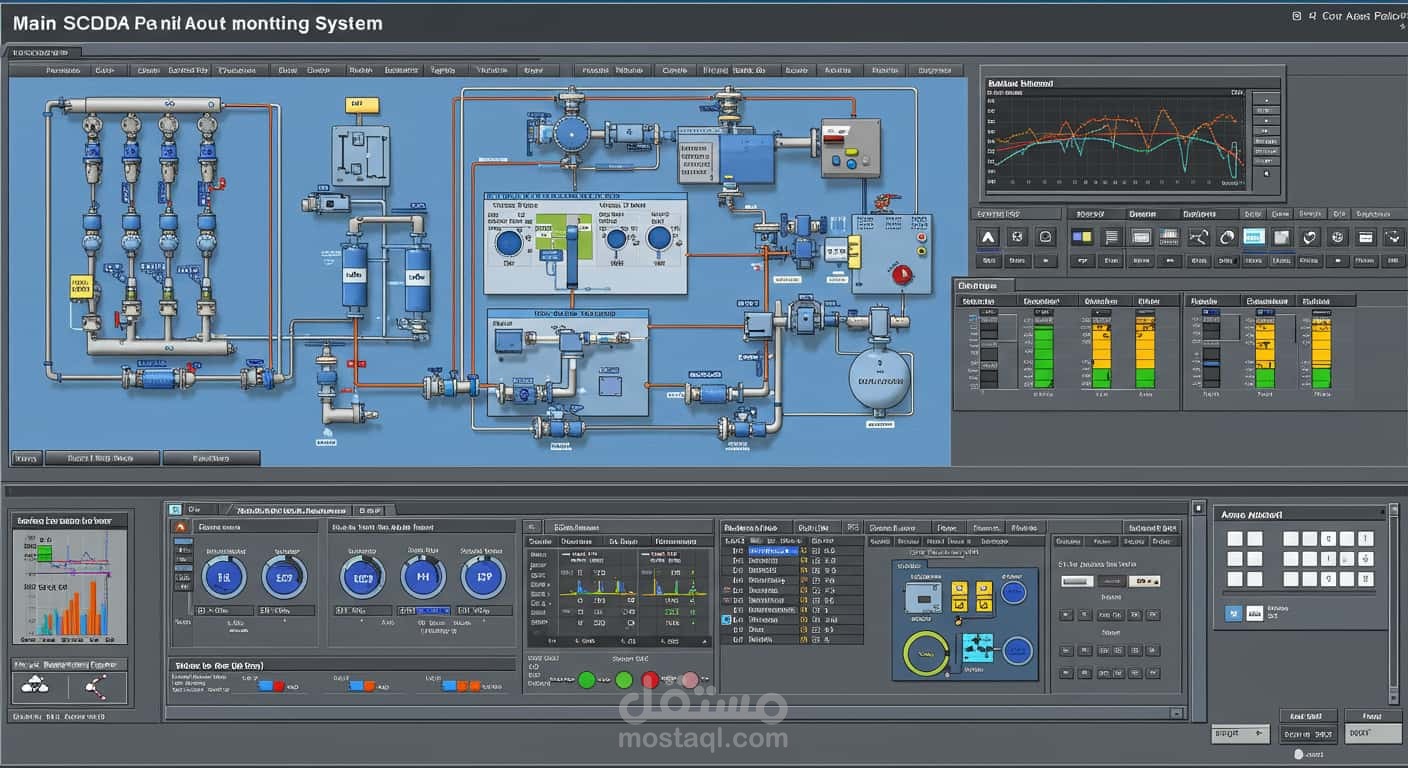Select the text-lines icon in tool palette
This screenshot has height=768, width=1408.
point(1110,237)
